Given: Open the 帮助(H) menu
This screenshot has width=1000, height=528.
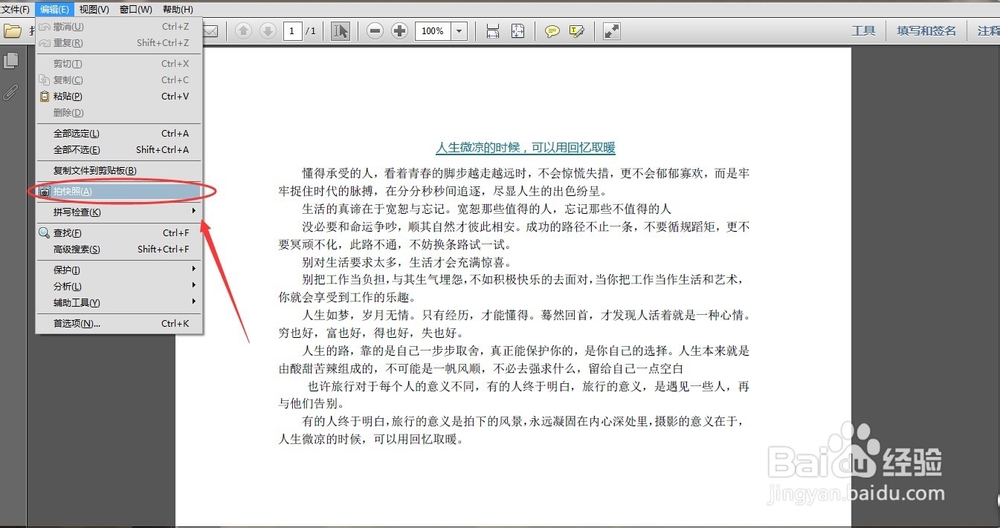Looking at the screenshot, I should click(x=178, y=10).
